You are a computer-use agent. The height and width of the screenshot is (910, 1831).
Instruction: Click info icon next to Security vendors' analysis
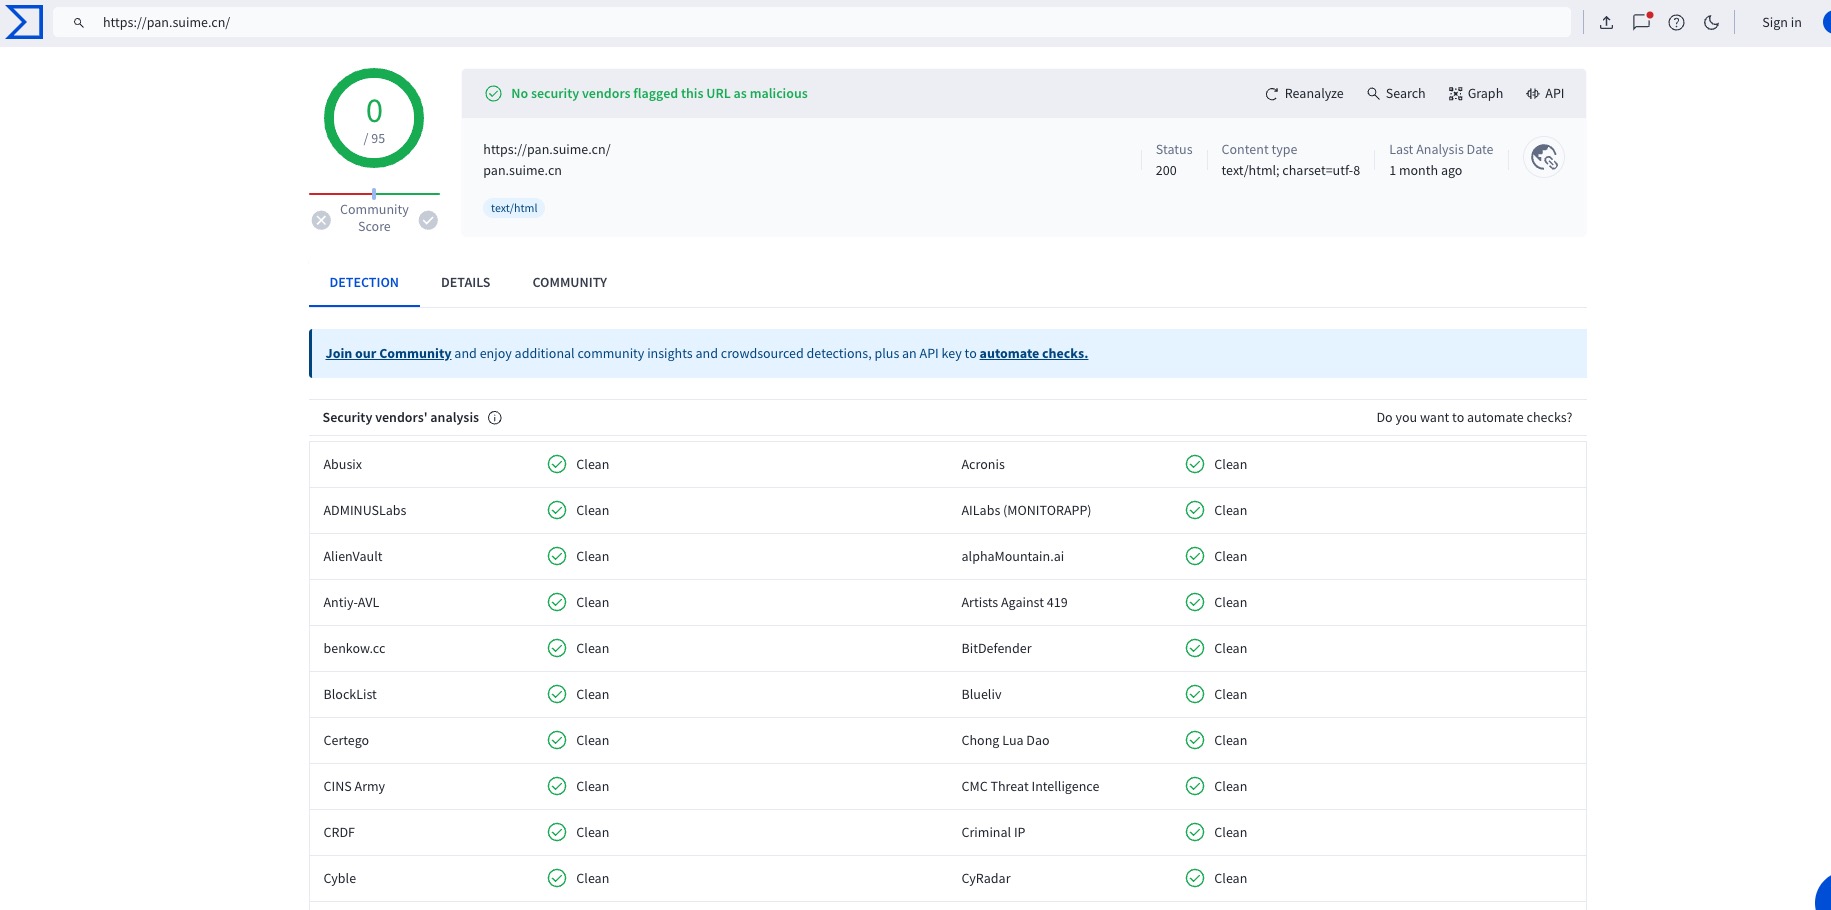(x=495, y=418)
